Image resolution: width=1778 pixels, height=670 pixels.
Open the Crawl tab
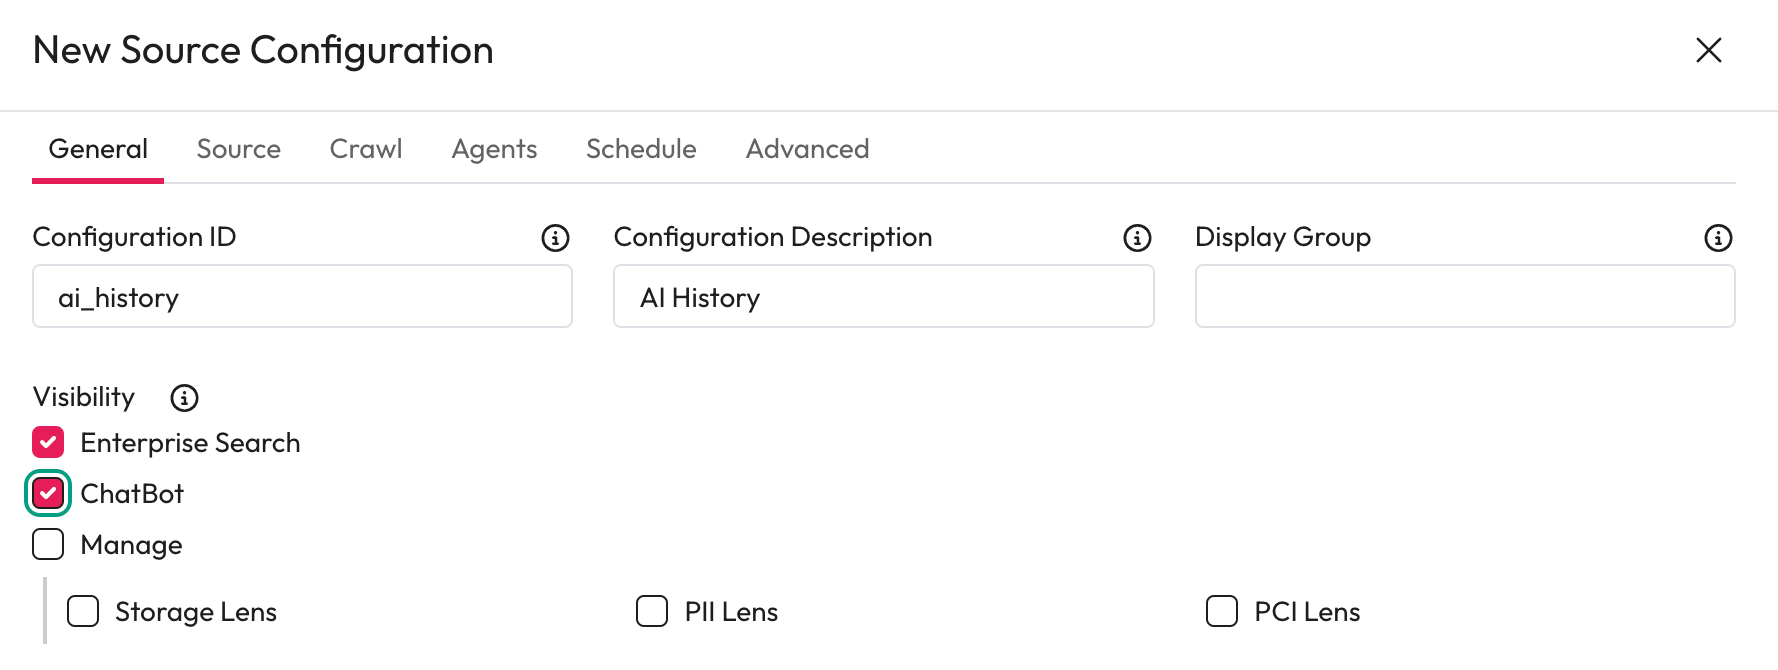[x=366, y=149]
